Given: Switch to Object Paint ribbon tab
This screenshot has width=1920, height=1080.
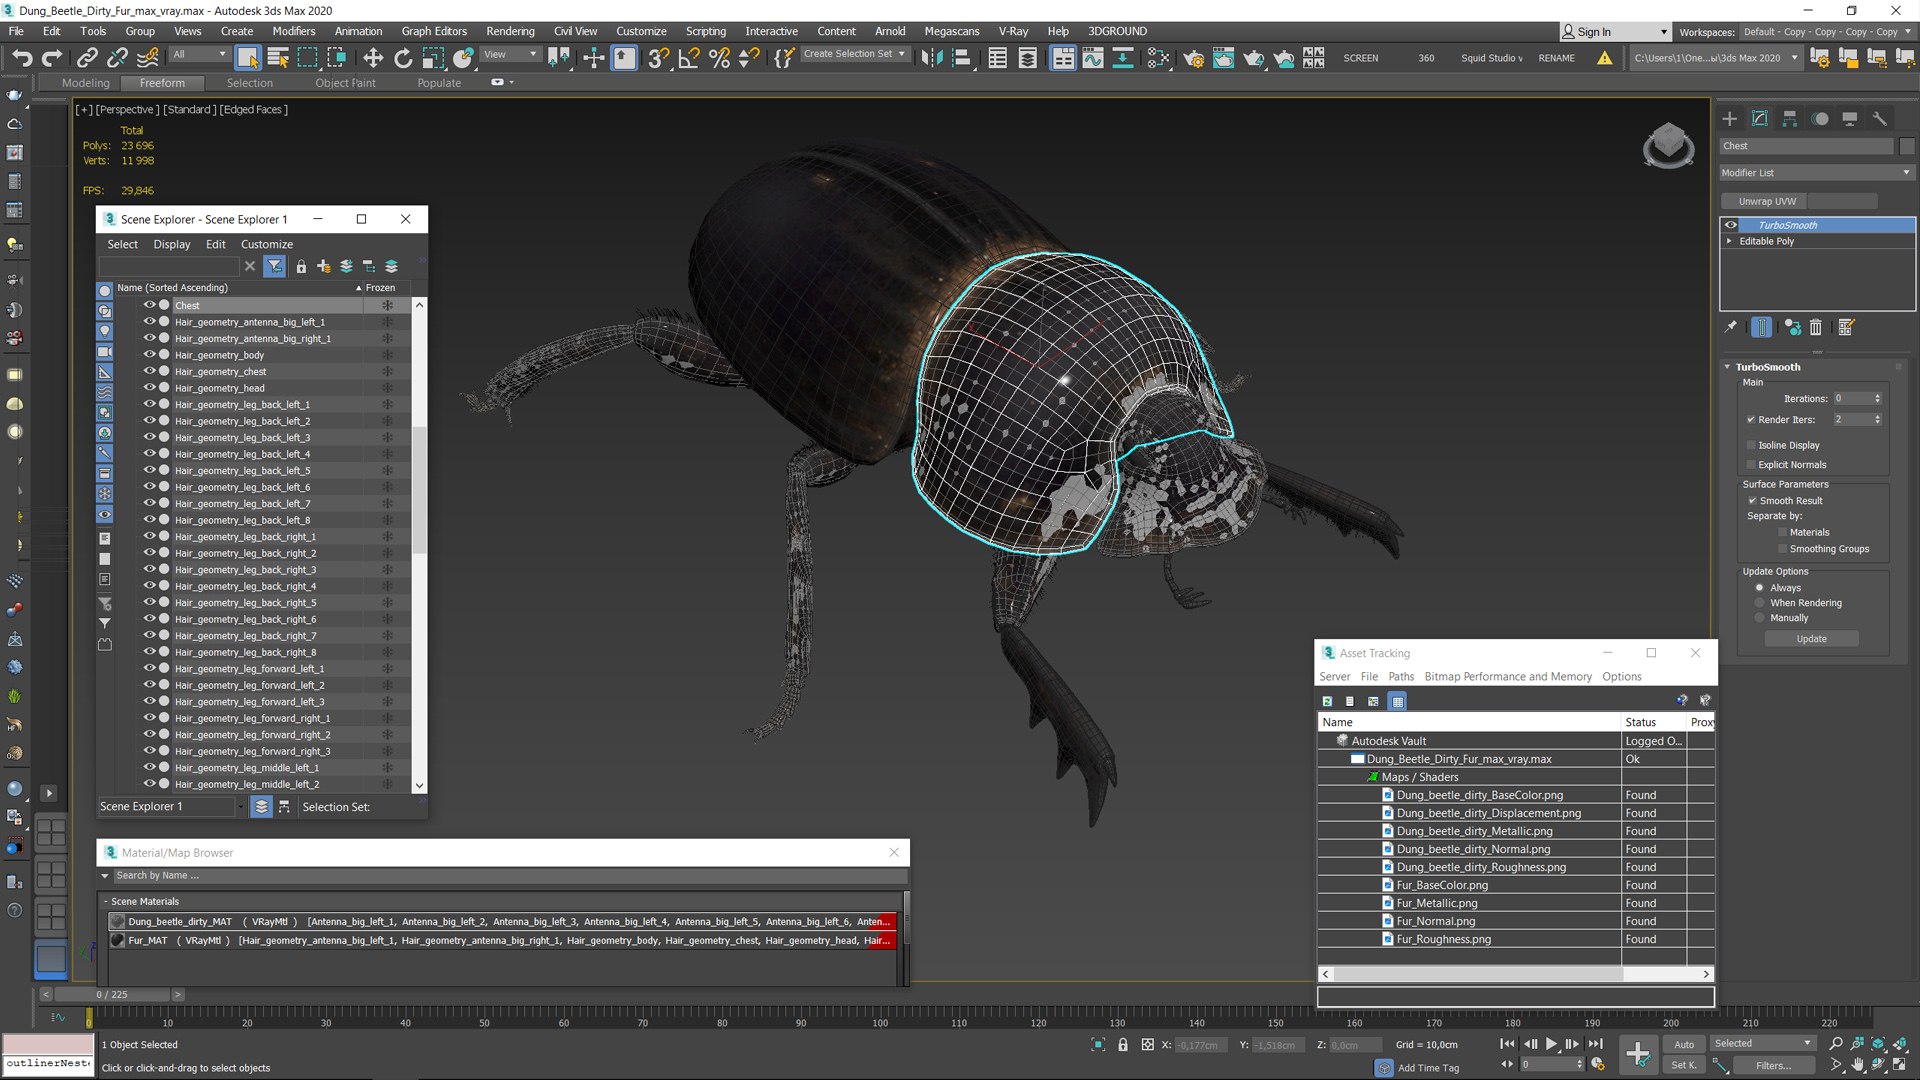Looking at the screenshot, I should (346, 83).
